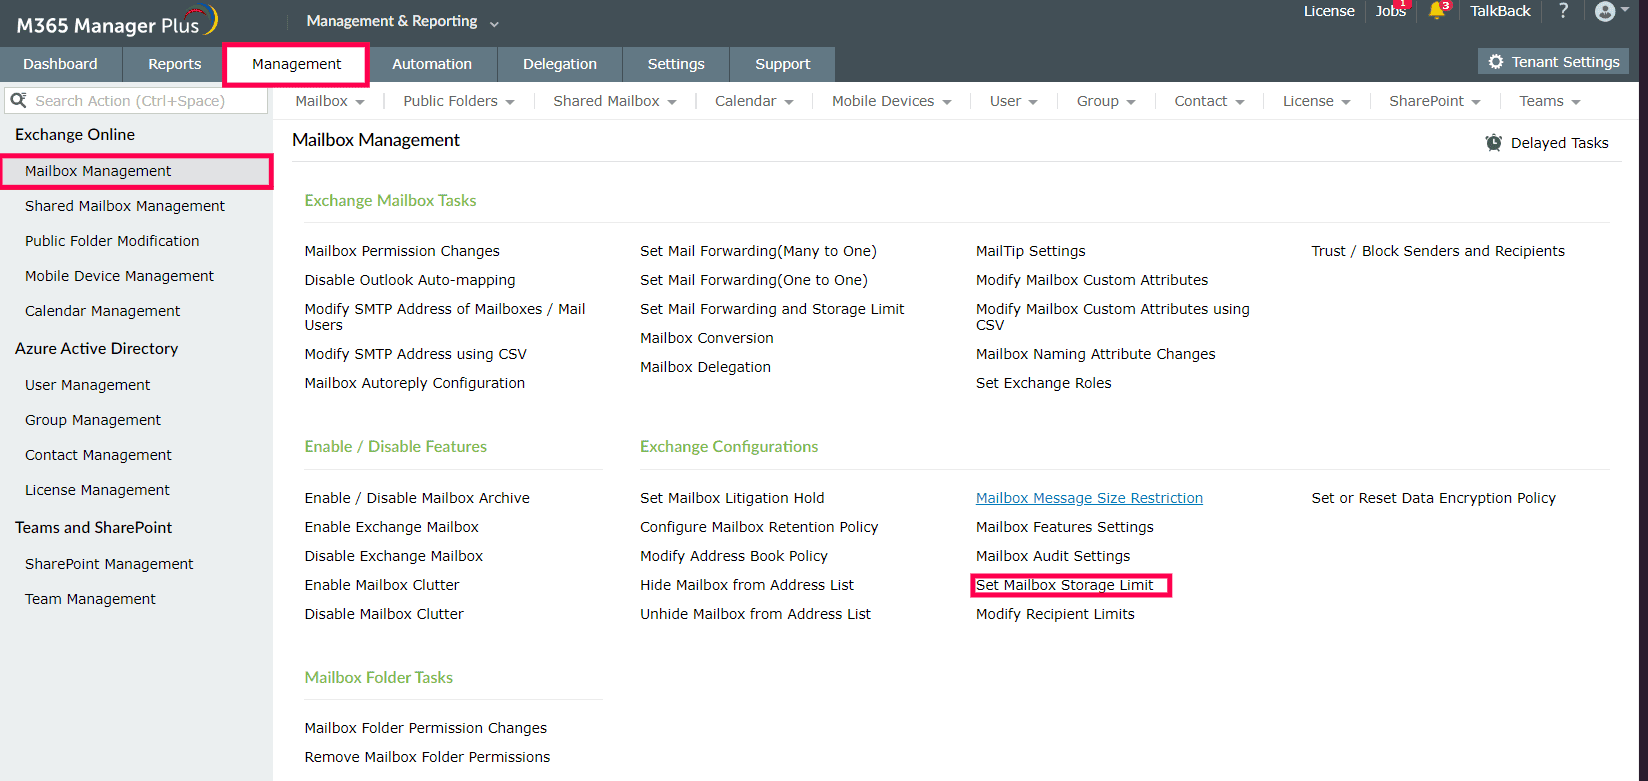This screenshot has width=1648, height=781.
Task: Expand the License dropdown in toolbar
Action: [1317, 101]
